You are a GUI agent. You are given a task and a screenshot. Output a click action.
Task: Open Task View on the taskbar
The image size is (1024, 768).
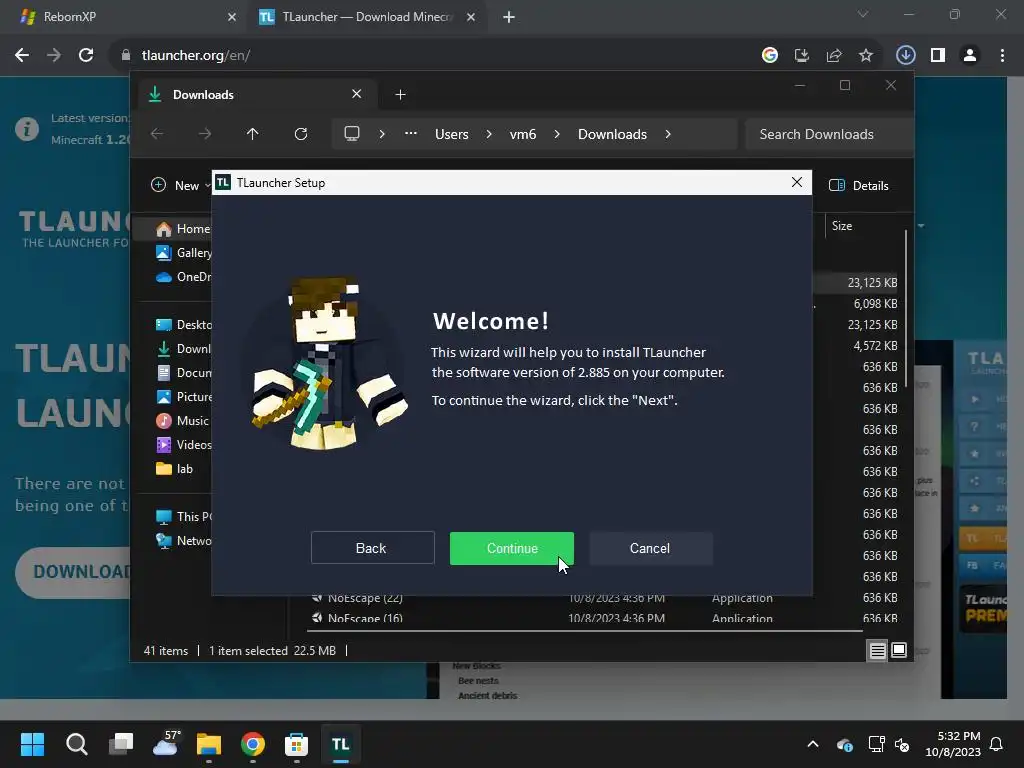pyautogui.click(x=121, y=744)
